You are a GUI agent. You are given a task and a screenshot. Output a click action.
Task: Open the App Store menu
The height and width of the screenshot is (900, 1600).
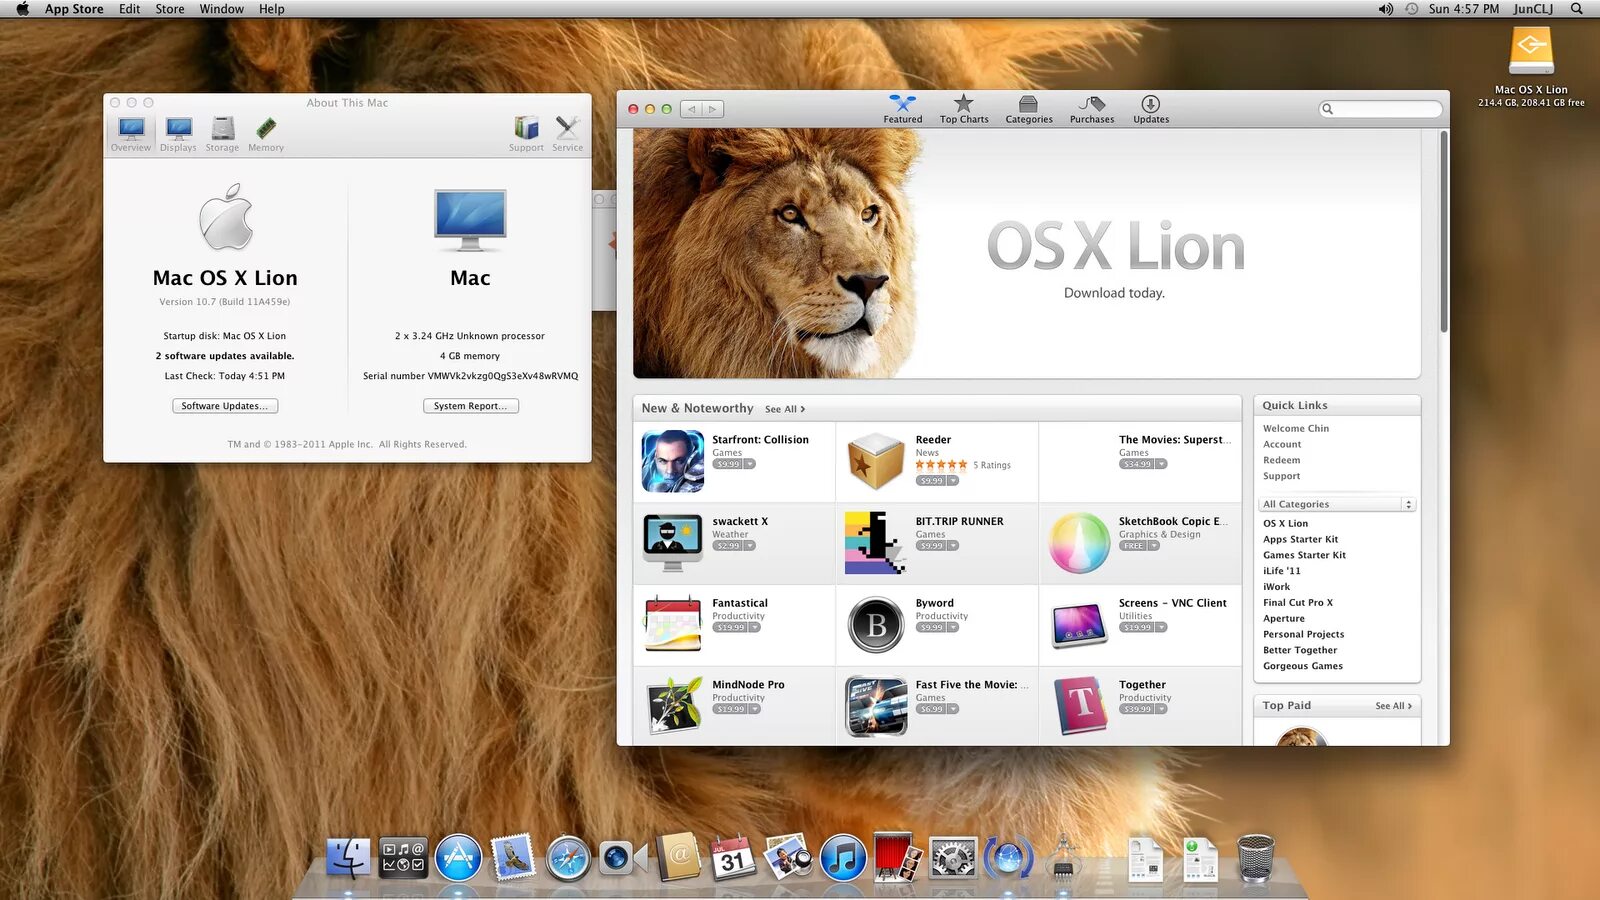[x=74, y=9]
